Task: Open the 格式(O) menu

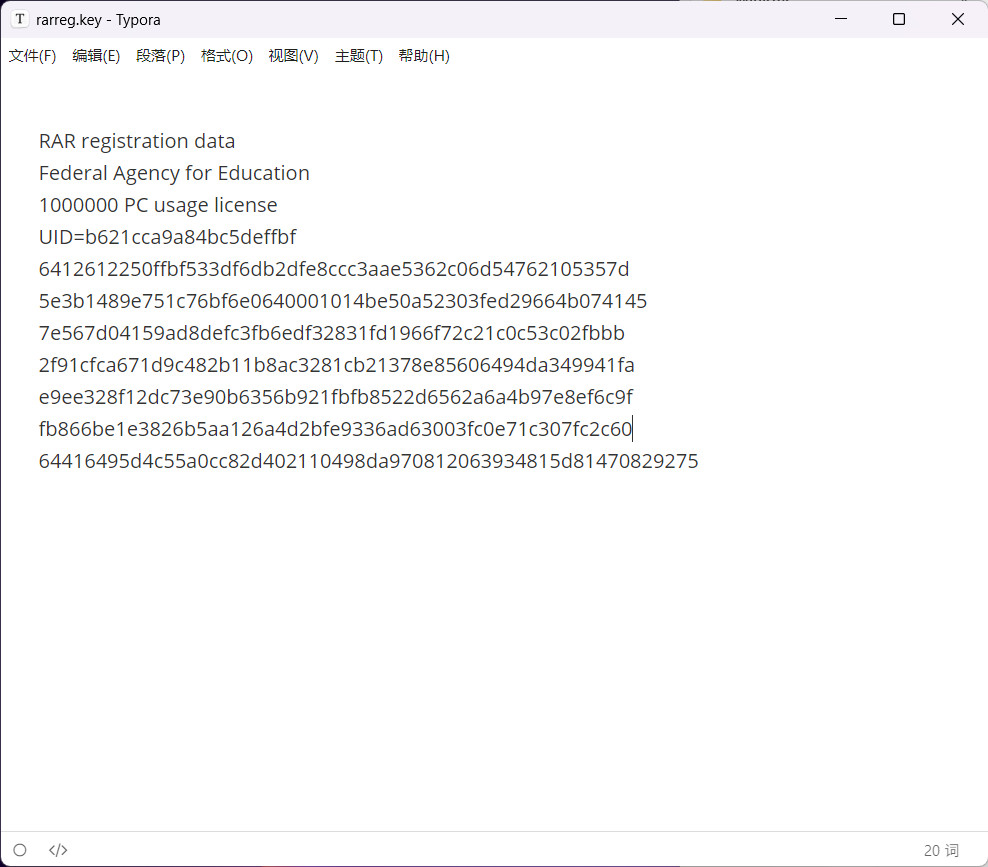Action: (x=226, y=56)
